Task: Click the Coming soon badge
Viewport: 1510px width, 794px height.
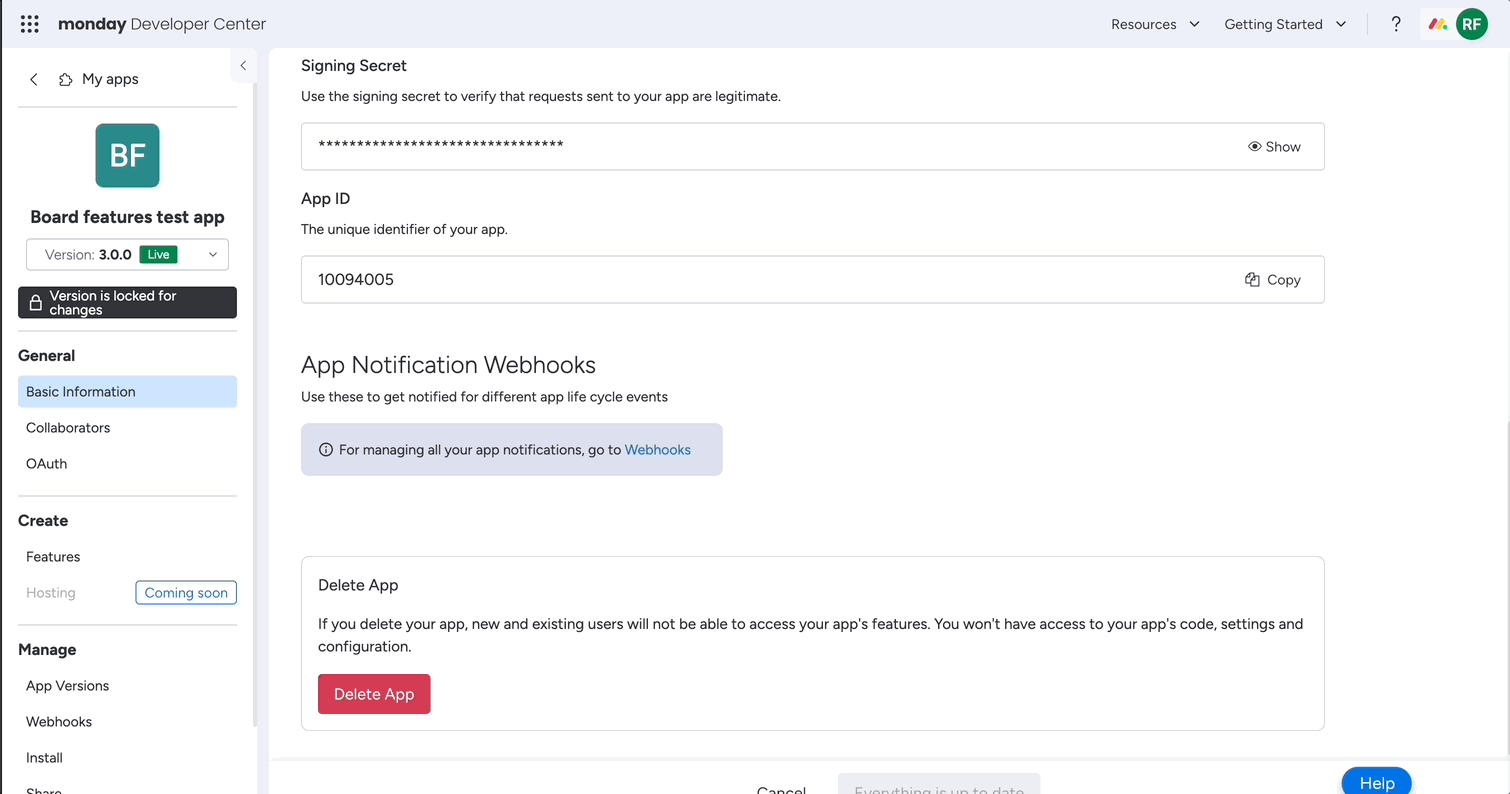Action: click(x=186, y=592)
